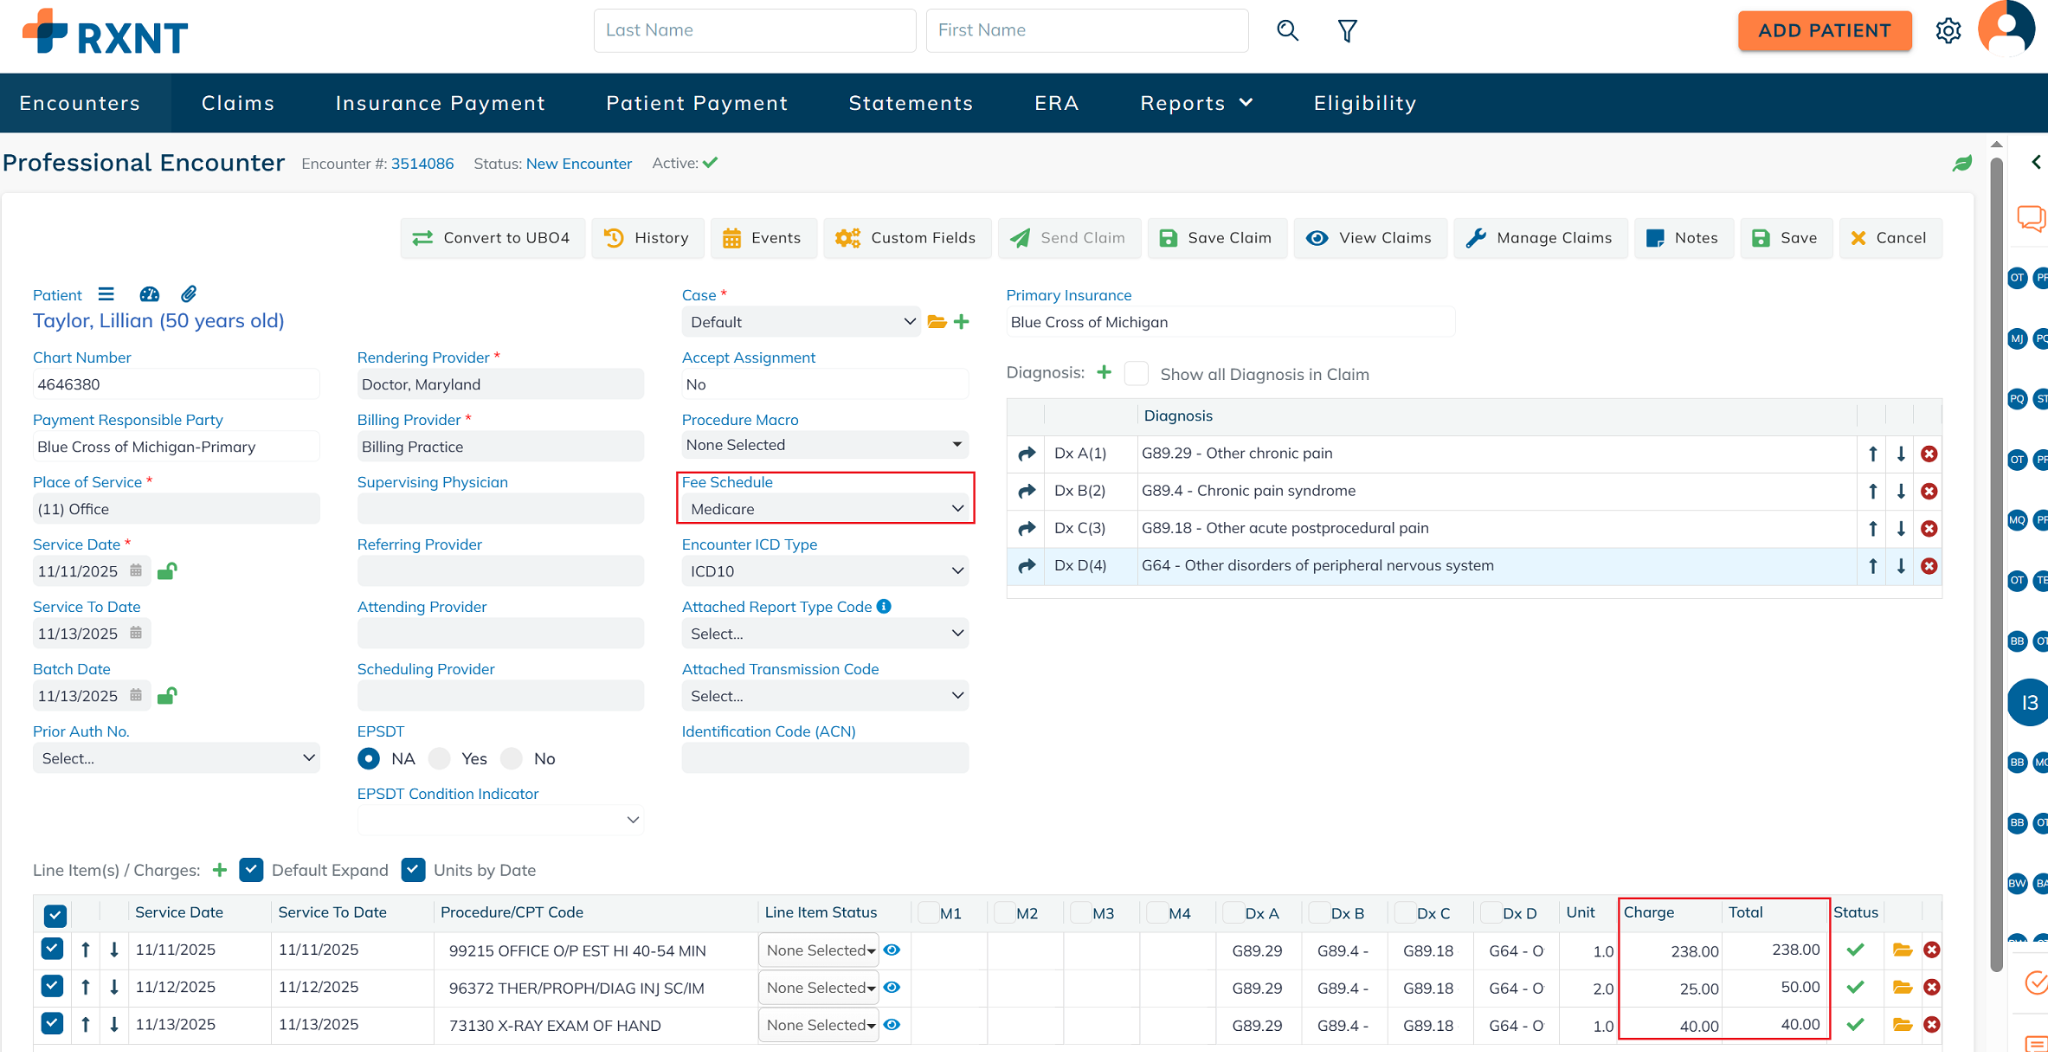
Task: Click the search magnifier icon
Action: [1287, 31]
